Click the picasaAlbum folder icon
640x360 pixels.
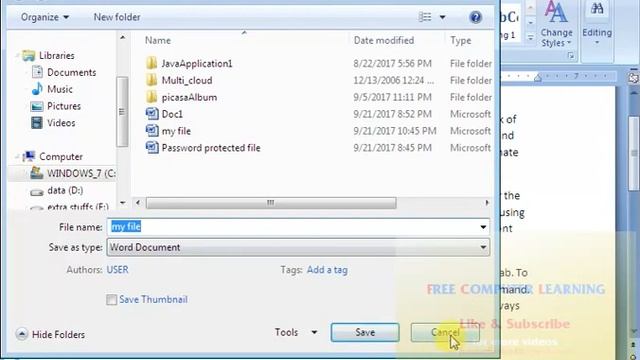(x=152, y=97)
